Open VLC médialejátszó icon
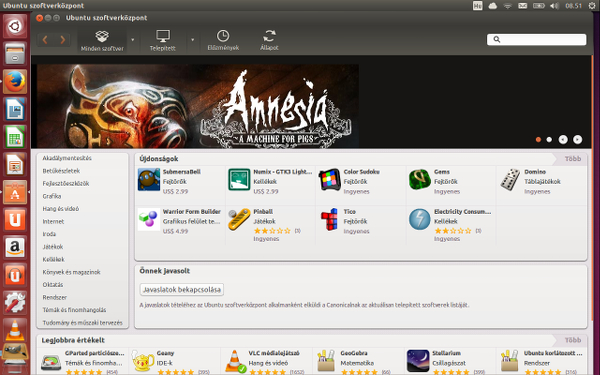 click(235, 361)
